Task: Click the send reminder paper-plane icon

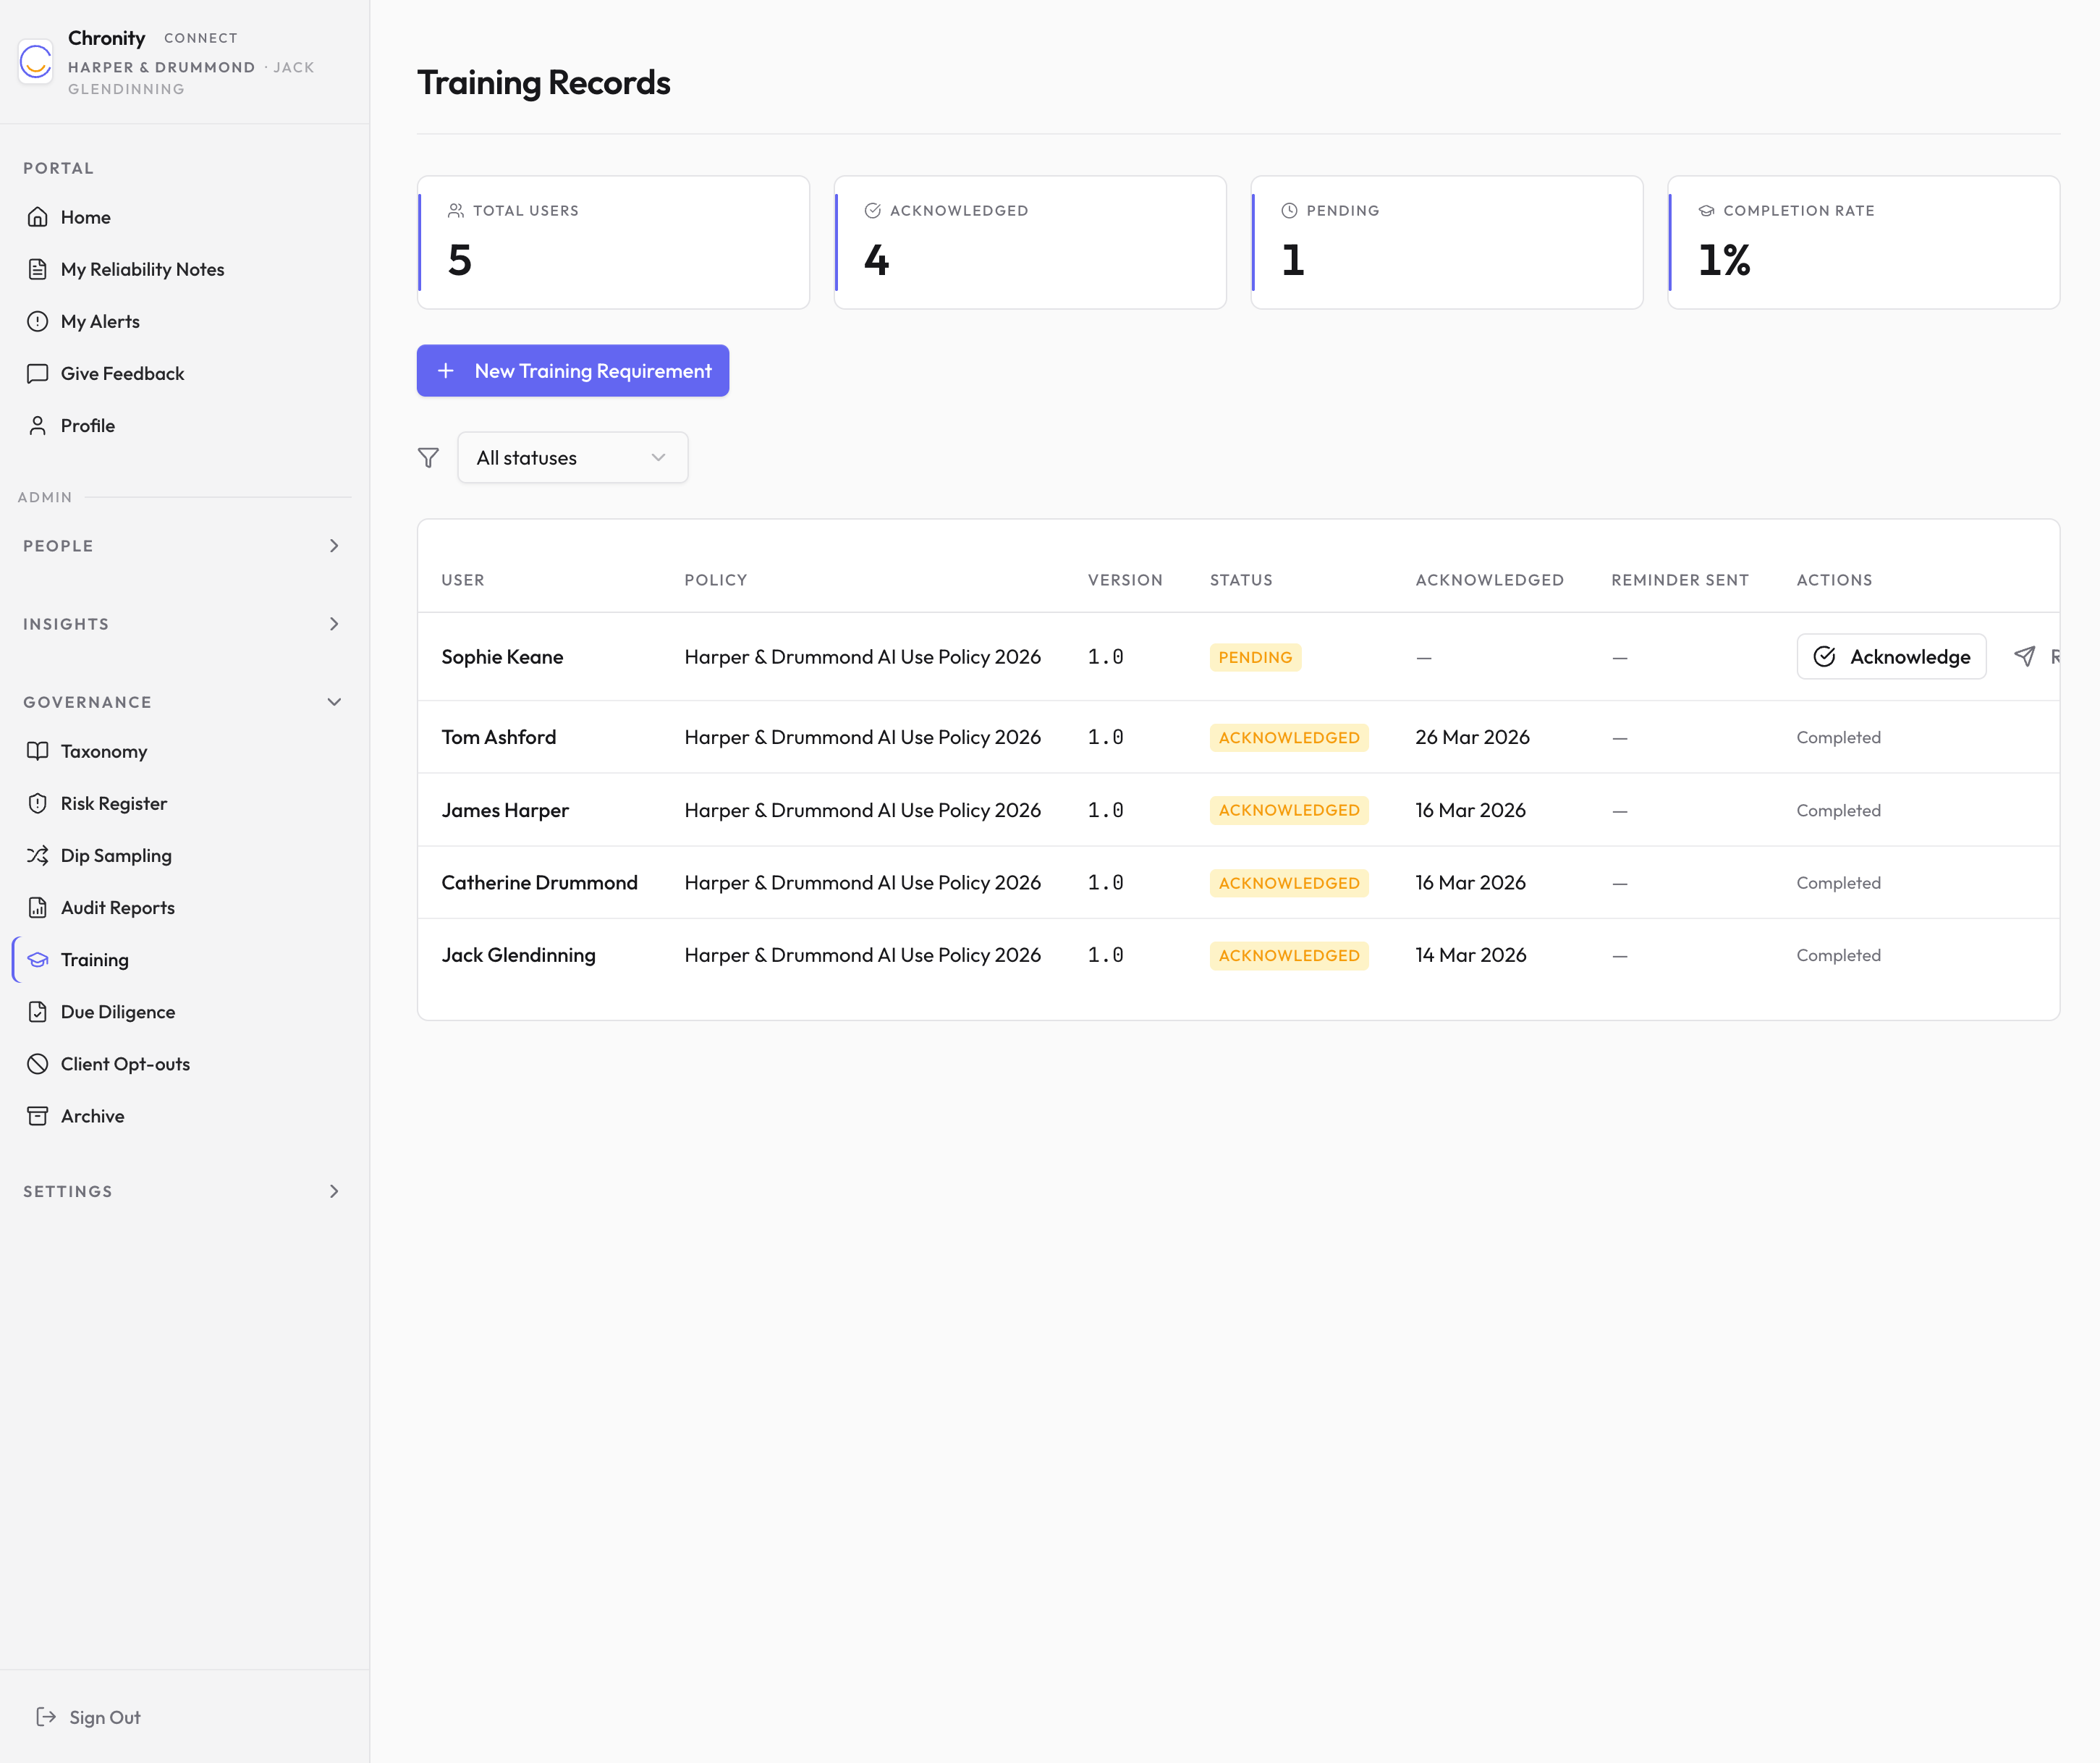Action: [2024, 656]
